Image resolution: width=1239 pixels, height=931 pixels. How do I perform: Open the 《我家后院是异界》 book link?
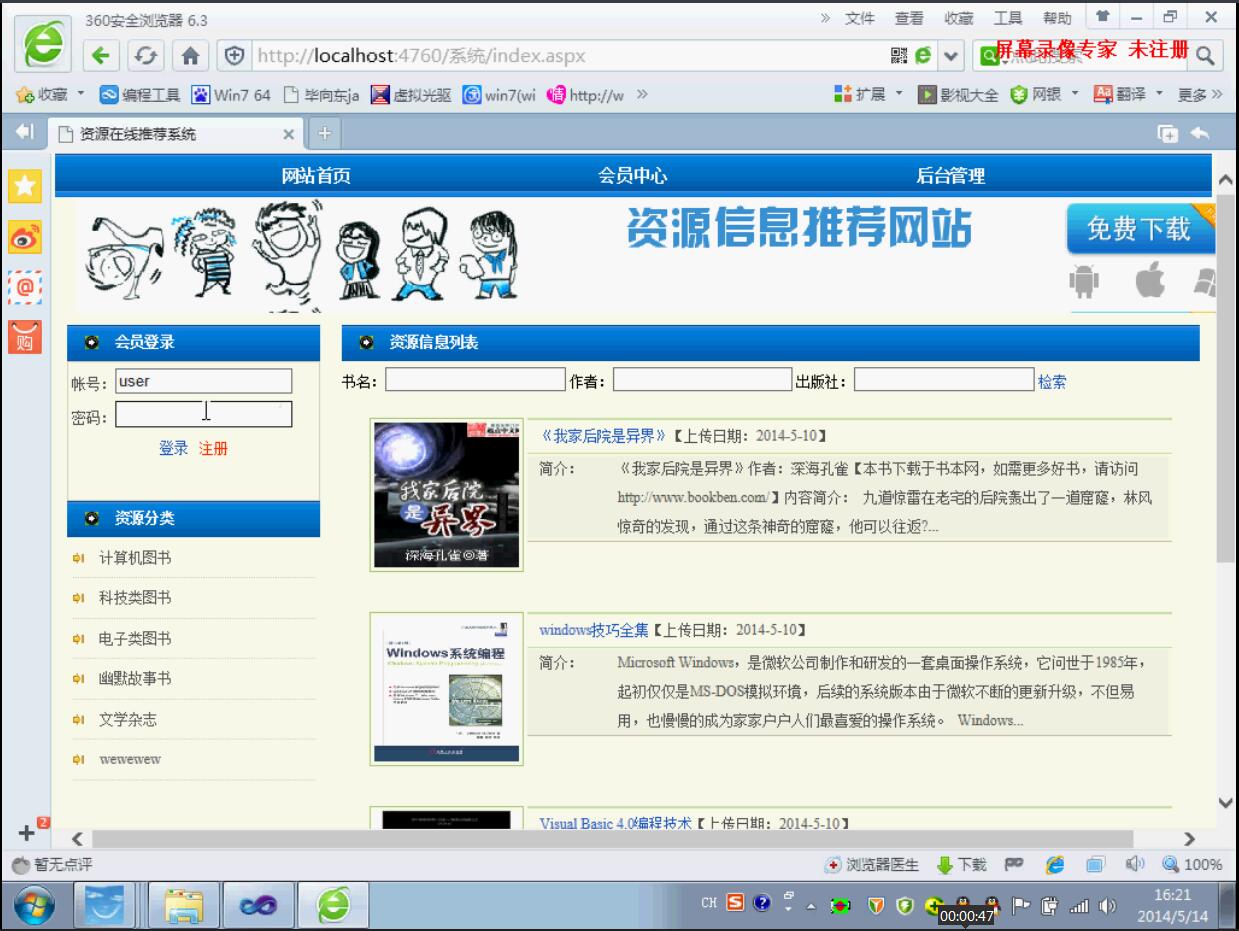coord(603,436)
